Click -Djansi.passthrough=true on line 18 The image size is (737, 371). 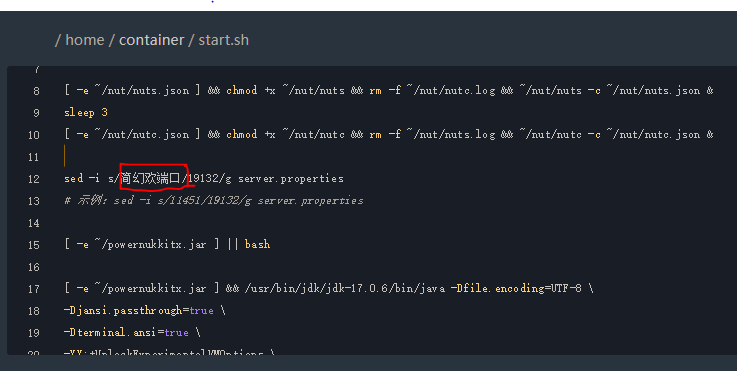[139, 310]
